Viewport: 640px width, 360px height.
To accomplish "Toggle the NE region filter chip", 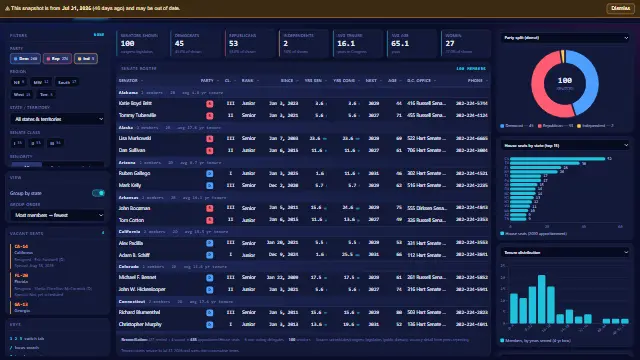I will point(19,82).
